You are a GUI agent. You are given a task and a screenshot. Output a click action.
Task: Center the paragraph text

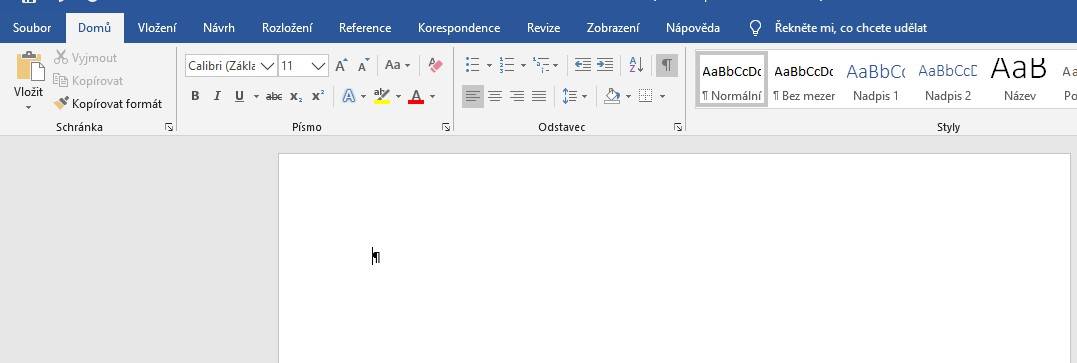[x=495, y=96]
